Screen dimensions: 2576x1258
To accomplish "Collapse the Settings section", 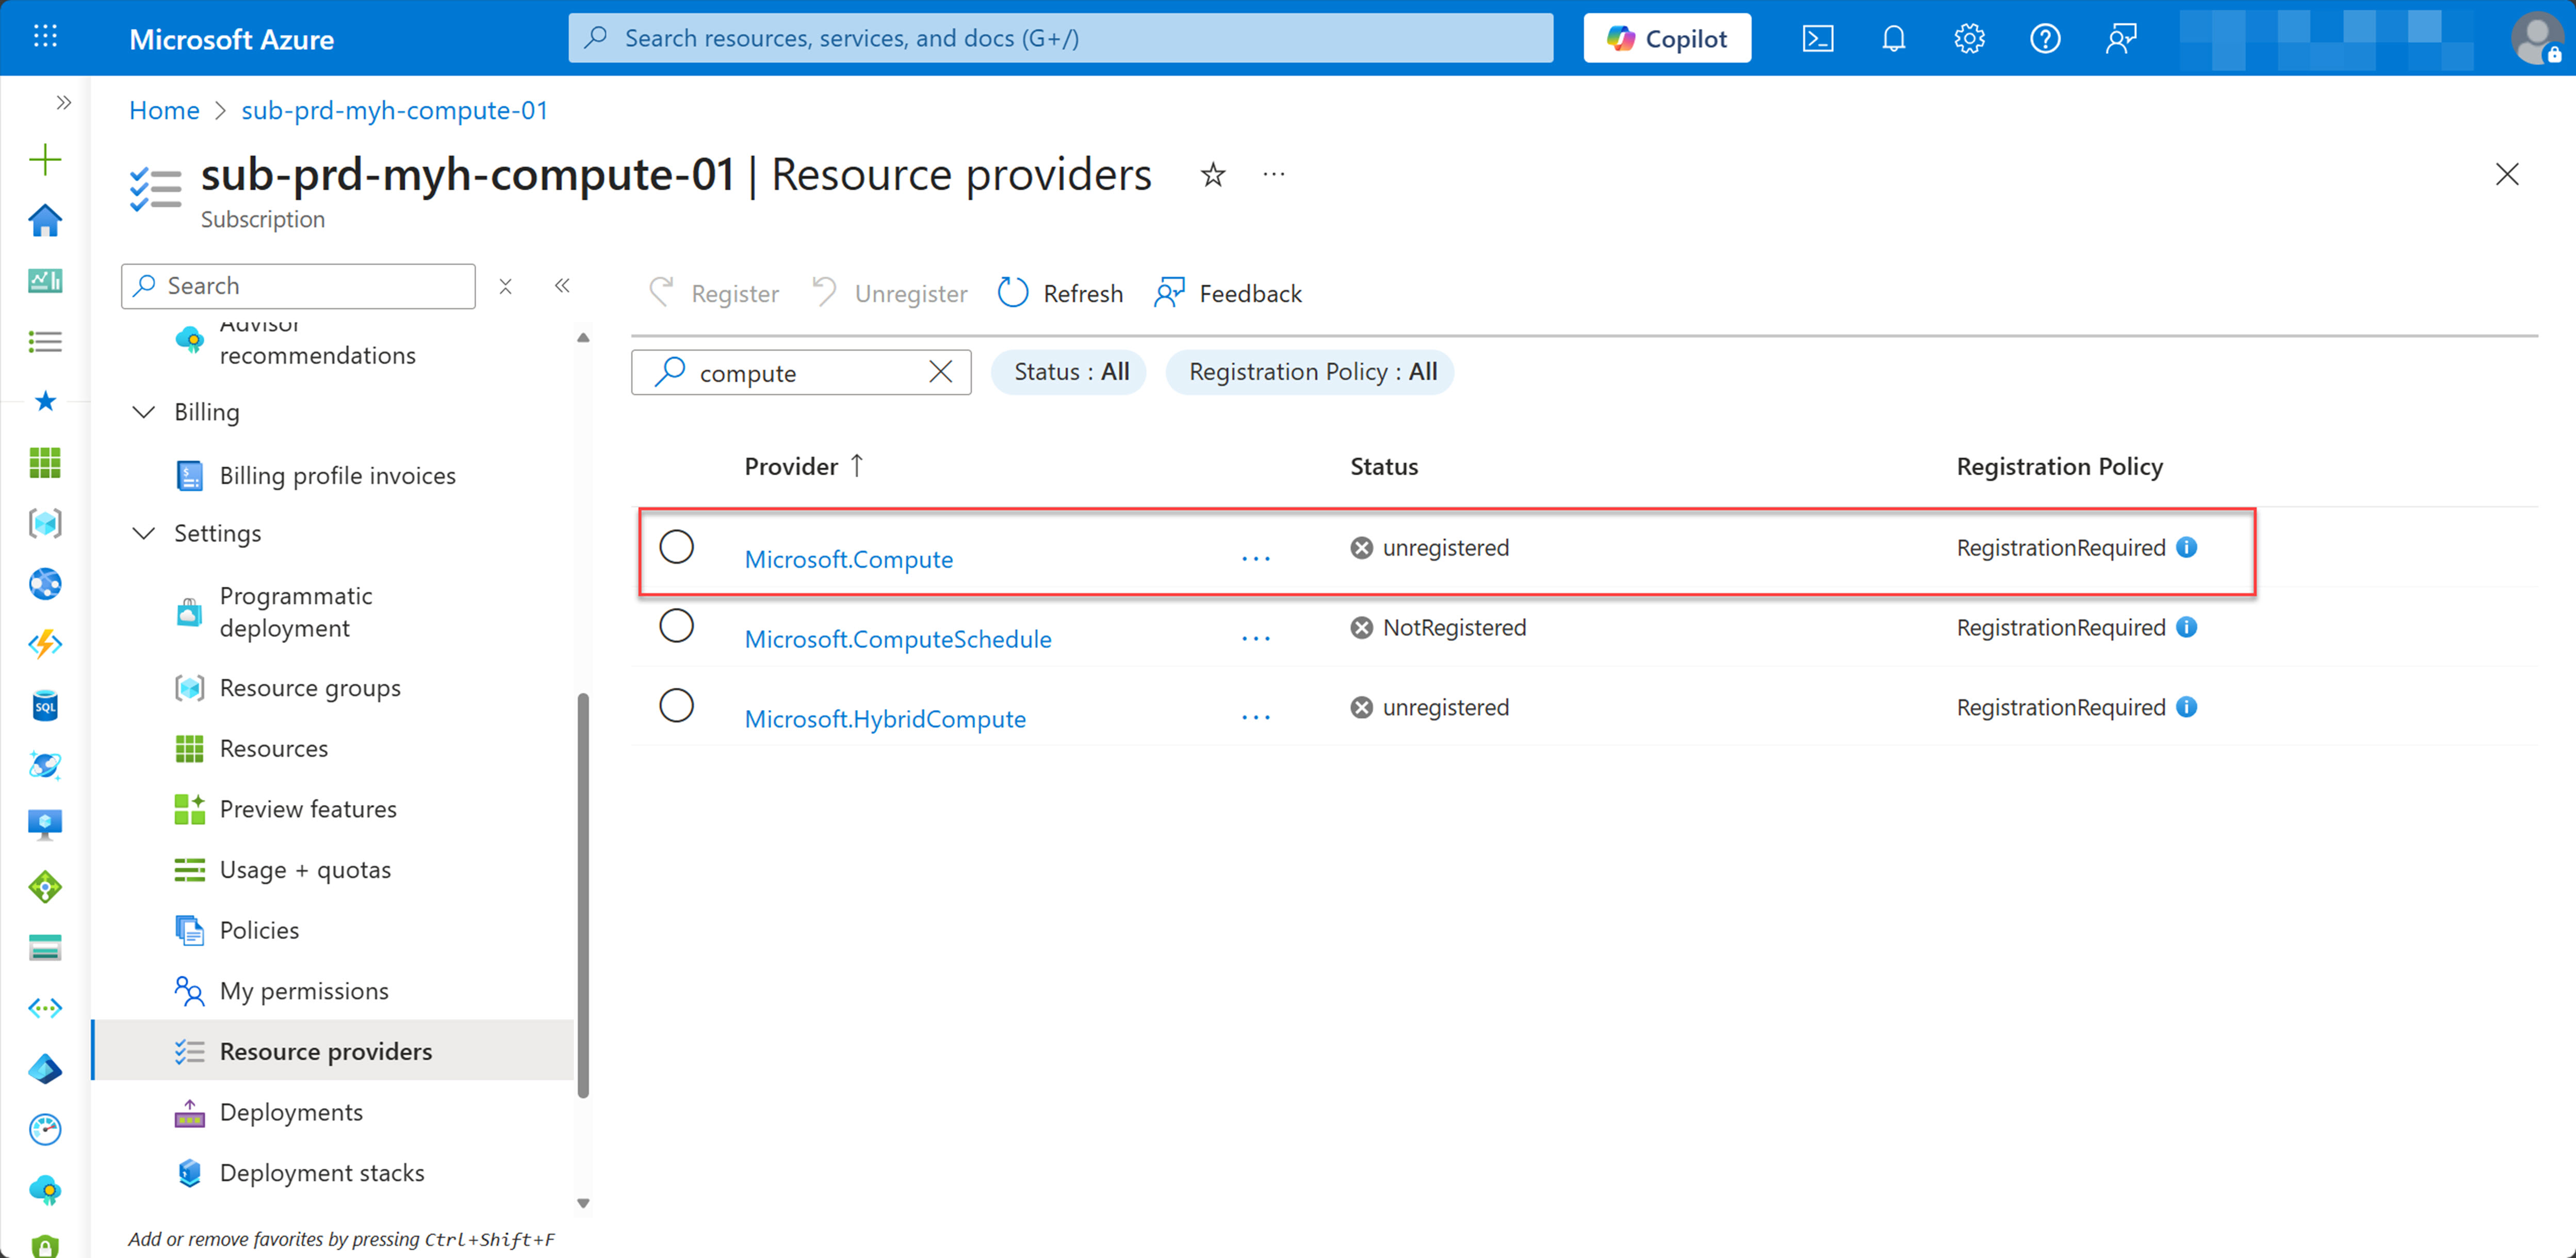I will coord(143,533).
